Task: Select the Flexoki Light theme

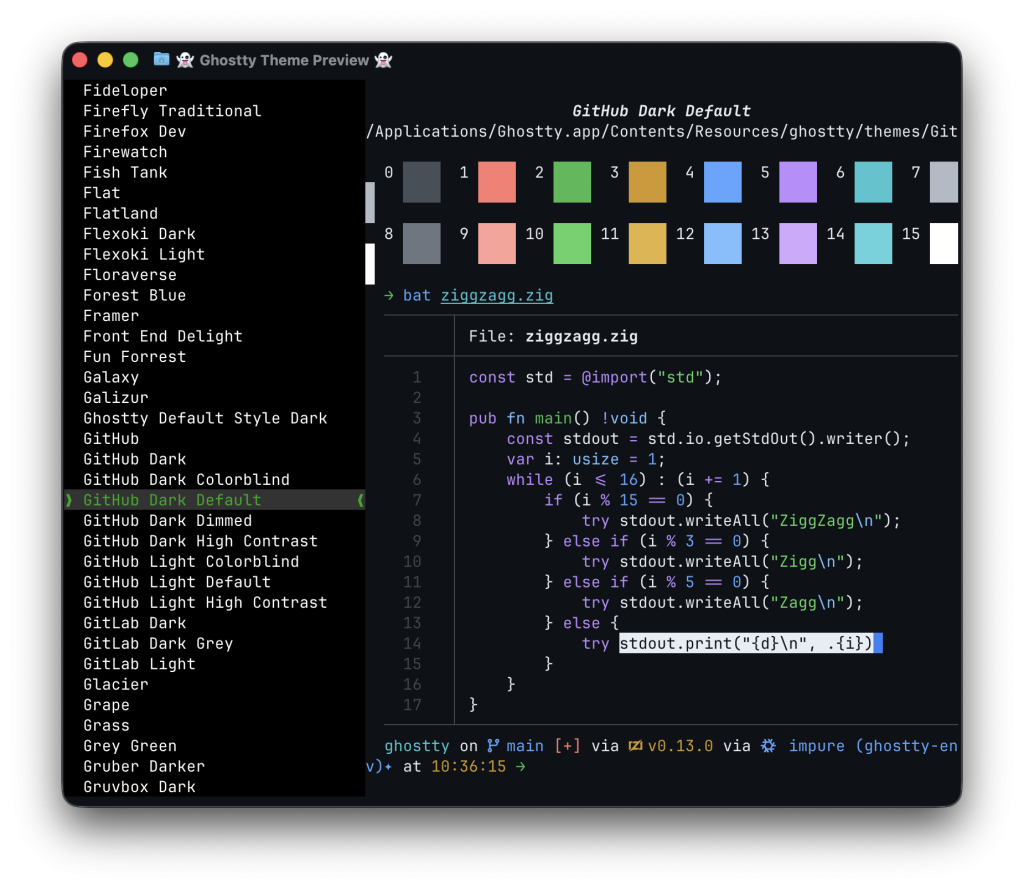Action: click(x=144, y=255)
